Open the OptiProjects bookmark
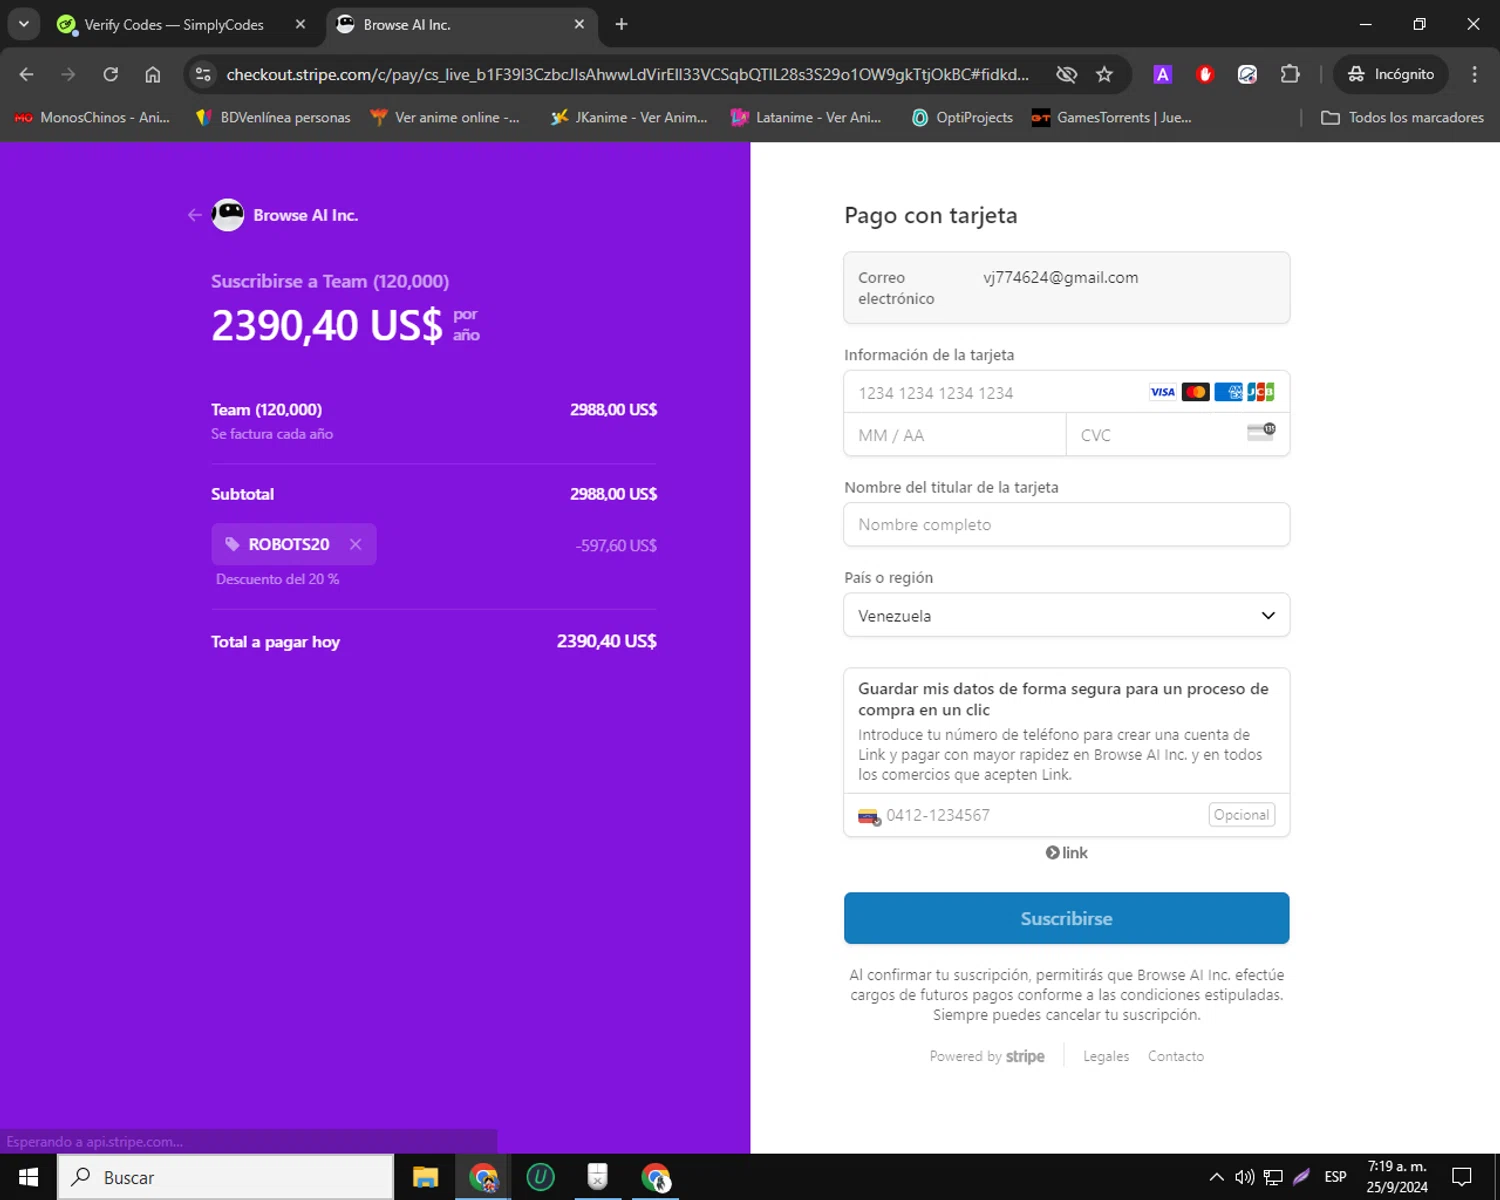The height and width of the screenshot is (1200, 1500). (962, 117)
